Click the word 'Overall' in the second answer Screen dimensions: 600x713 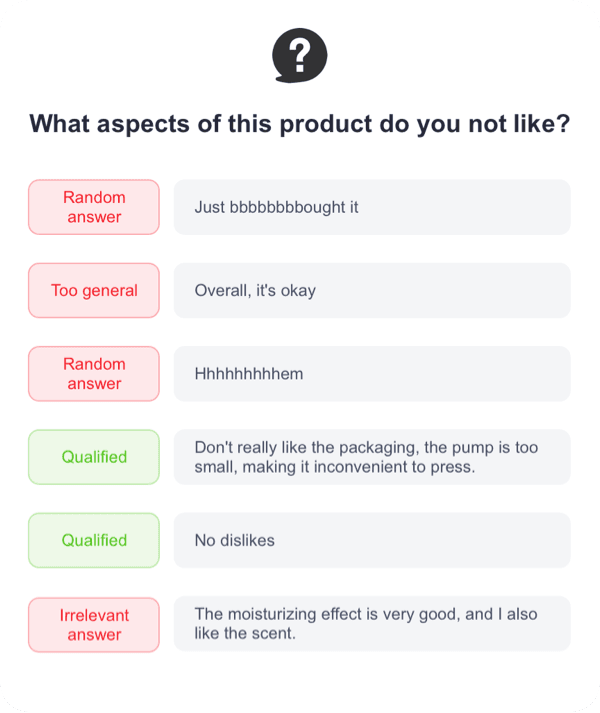(x=221, y=291)
